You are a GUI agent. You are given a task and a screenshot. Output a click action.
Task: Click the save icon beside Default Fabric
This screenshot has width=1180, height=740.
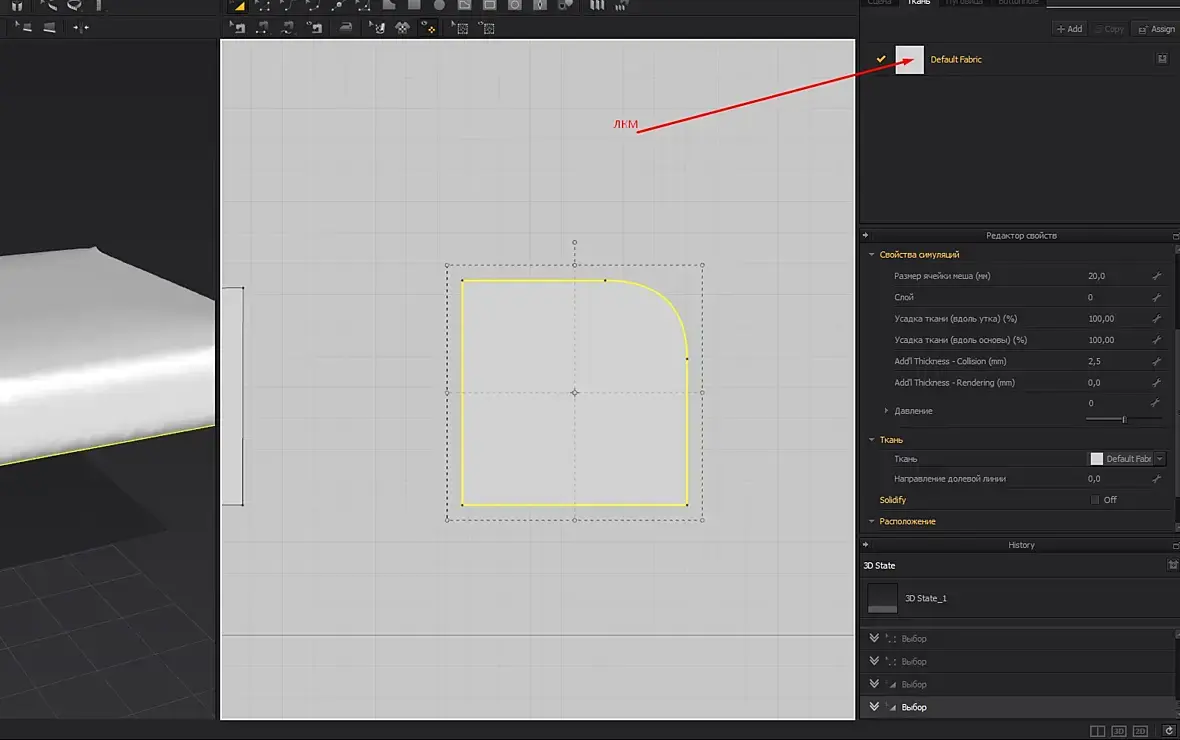(1162, 59)
